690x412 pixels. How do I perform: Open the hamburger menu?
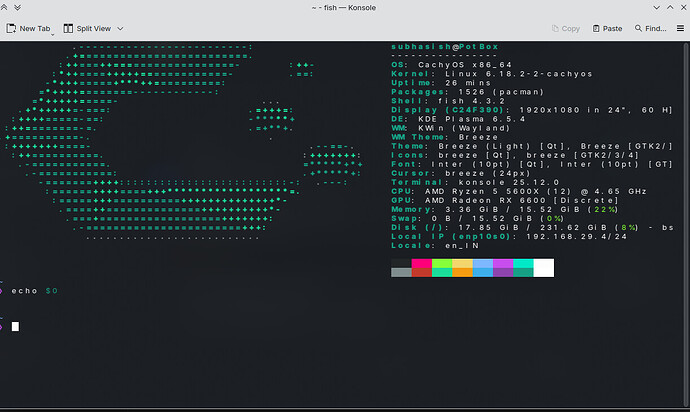point(680,28)
